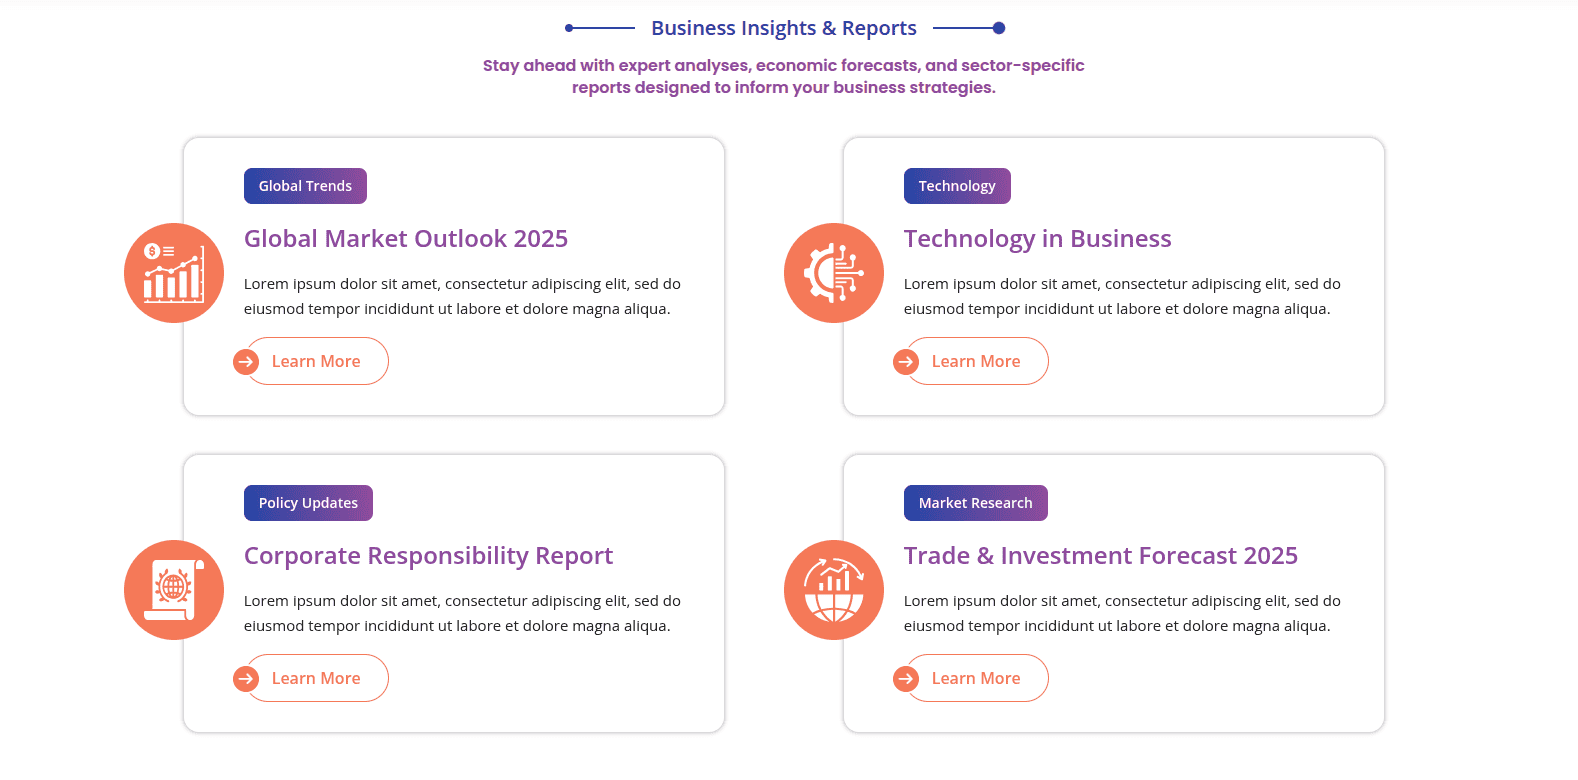Open the Corporate Responsibility Report title
The width and height of the screenshot is (1578, 780).
[x=428, y=556]
